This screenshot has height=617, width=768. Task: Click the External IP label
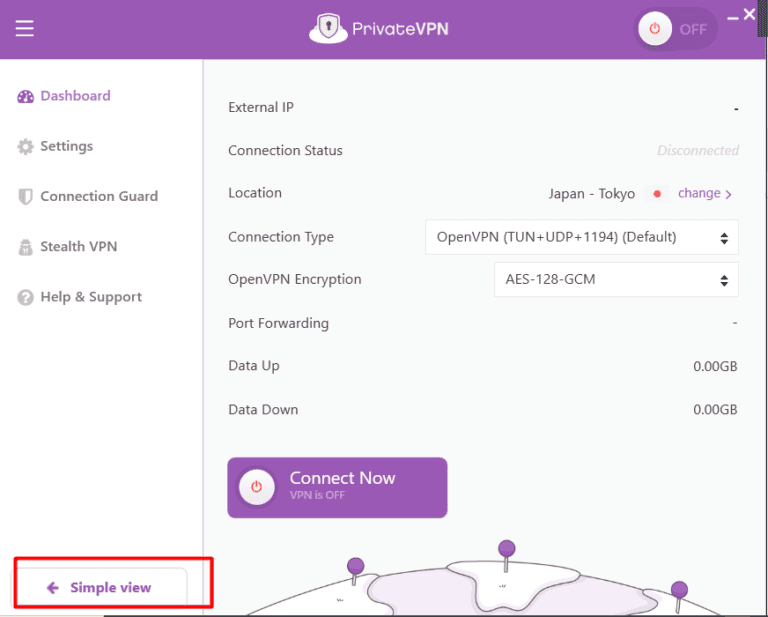(x=261, y=107)
